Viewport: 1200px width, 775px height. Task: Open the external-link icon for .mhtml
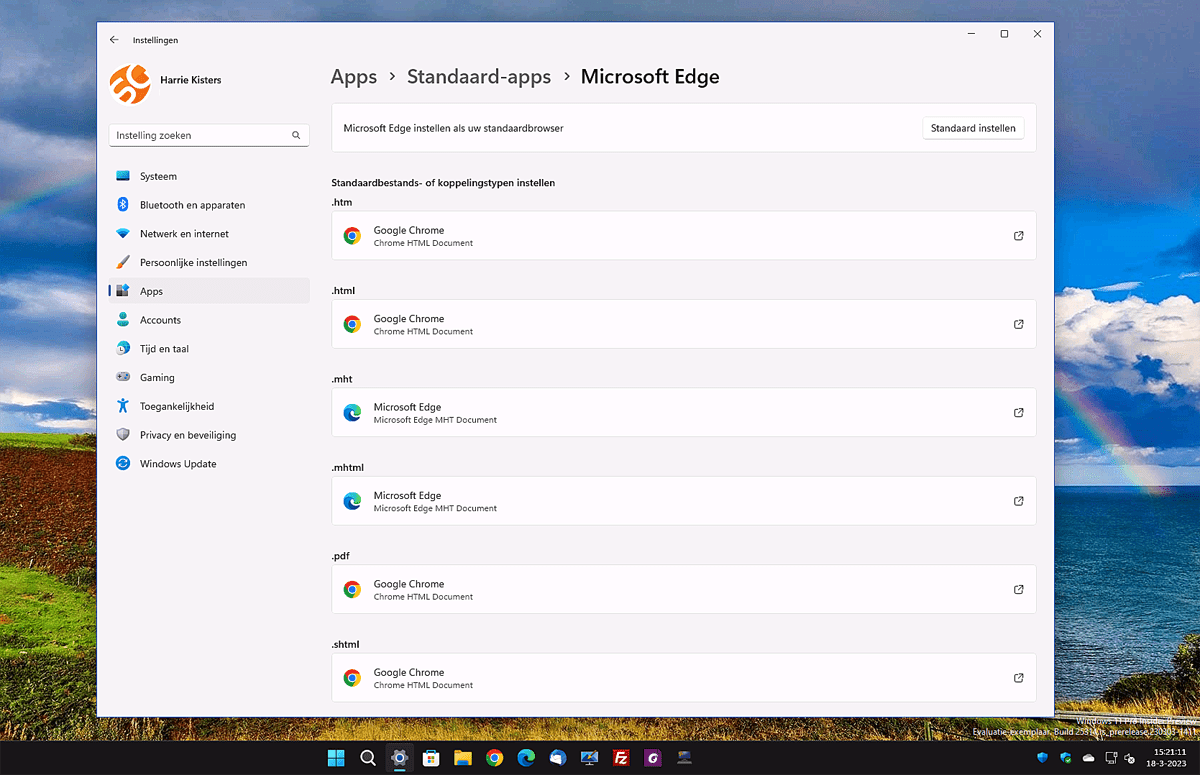pos(1019,501)
